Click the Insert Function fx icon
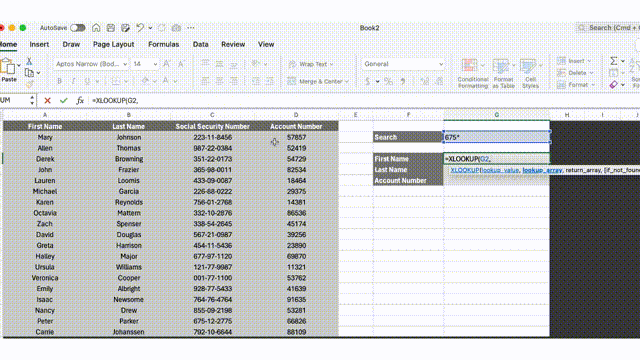Screen dimensions: 640x360 point(80,100)
